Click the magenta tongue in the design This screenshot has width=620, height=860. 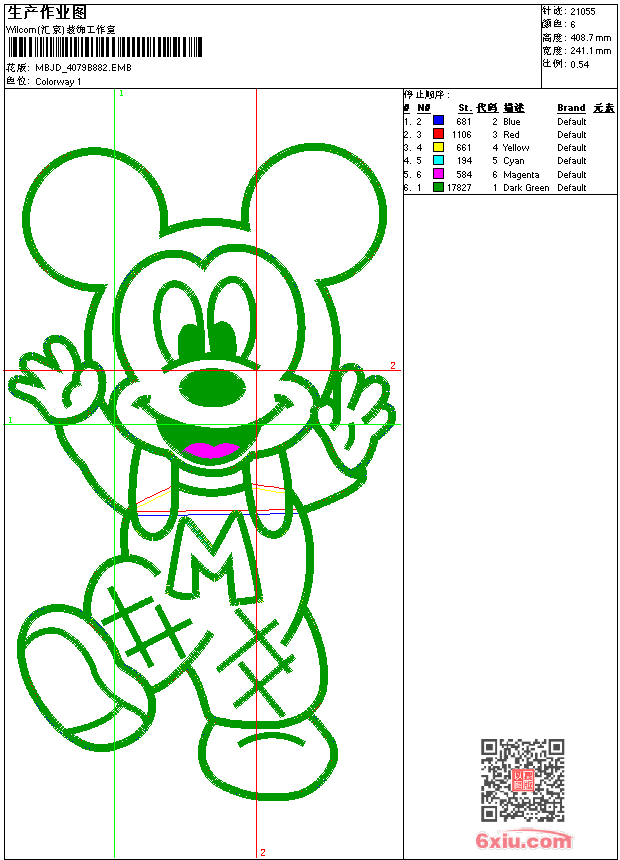tap(211, 450)
